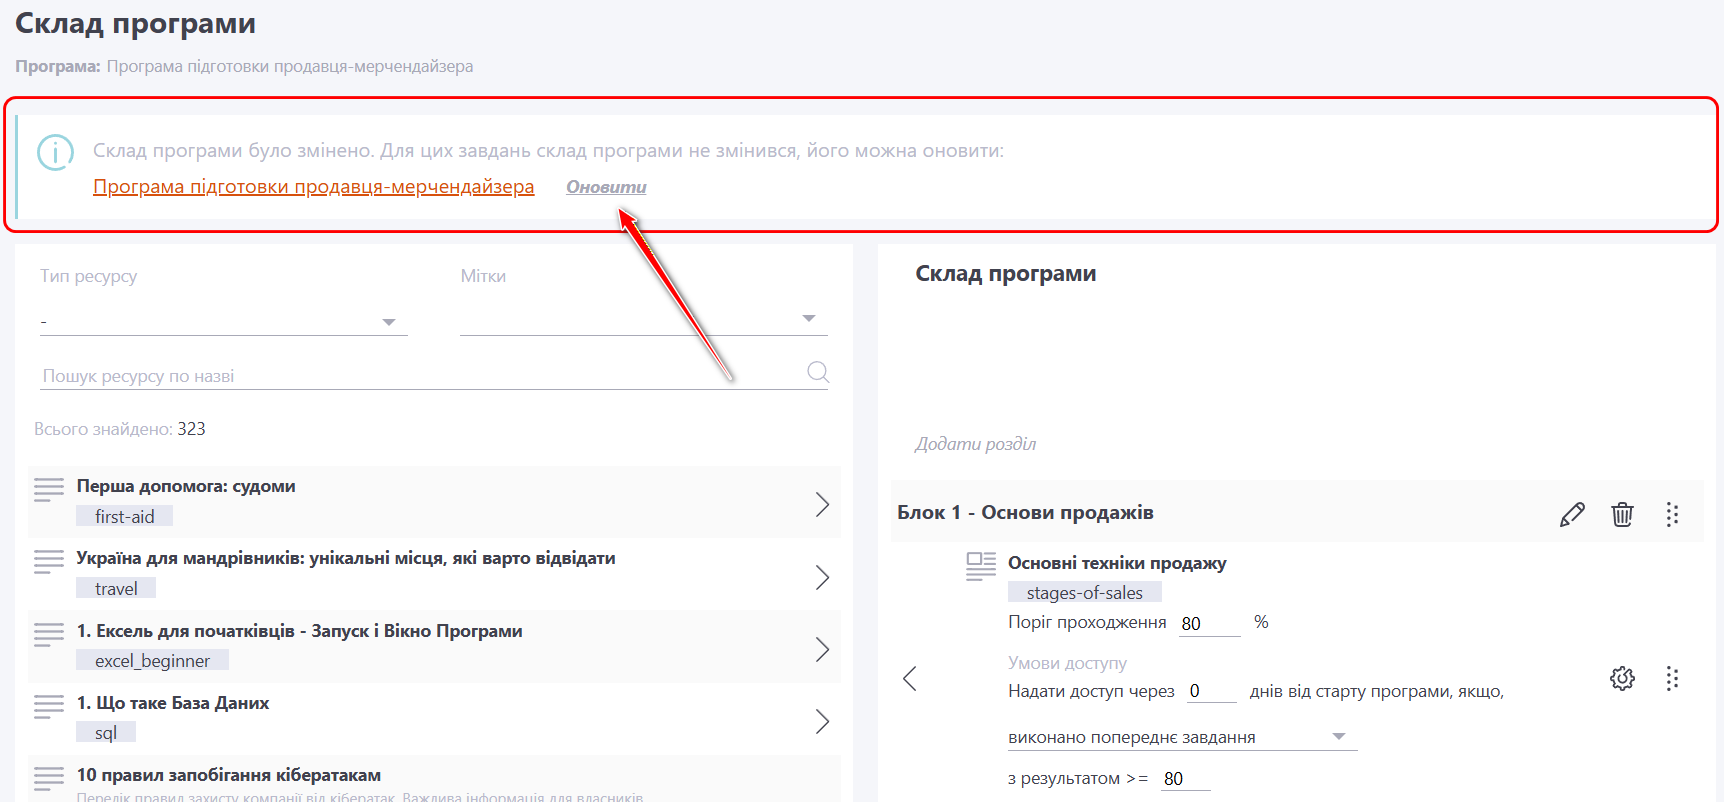Click the search magnifier icon
This screenshot has height=802, width=1724.
(818, 372)
